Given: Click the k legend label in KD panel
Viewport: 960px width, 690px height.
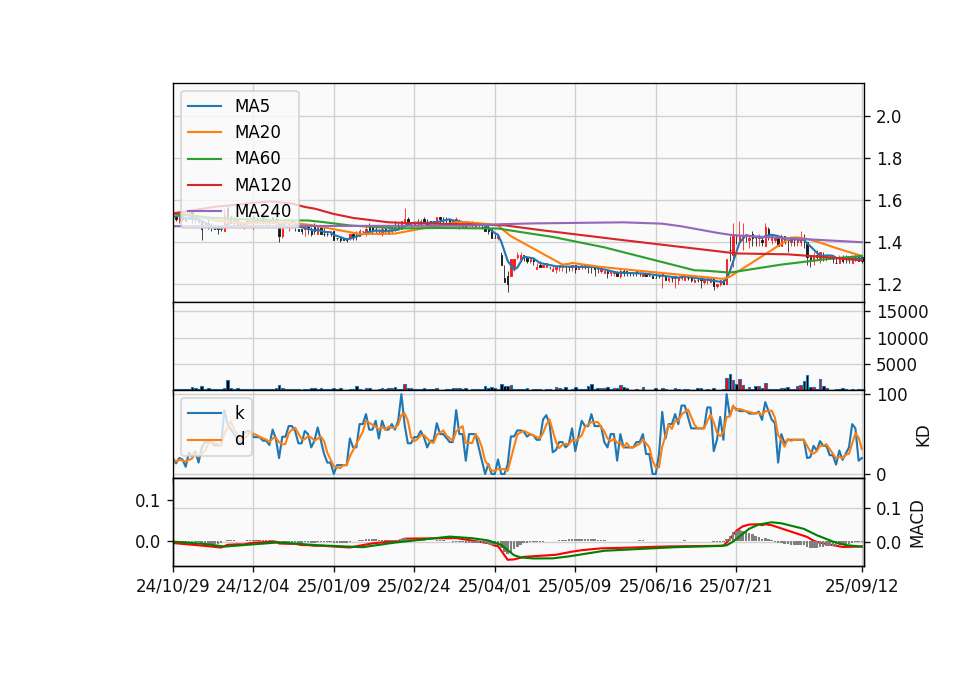Looking at the screenshot, I should click(240, 413).
